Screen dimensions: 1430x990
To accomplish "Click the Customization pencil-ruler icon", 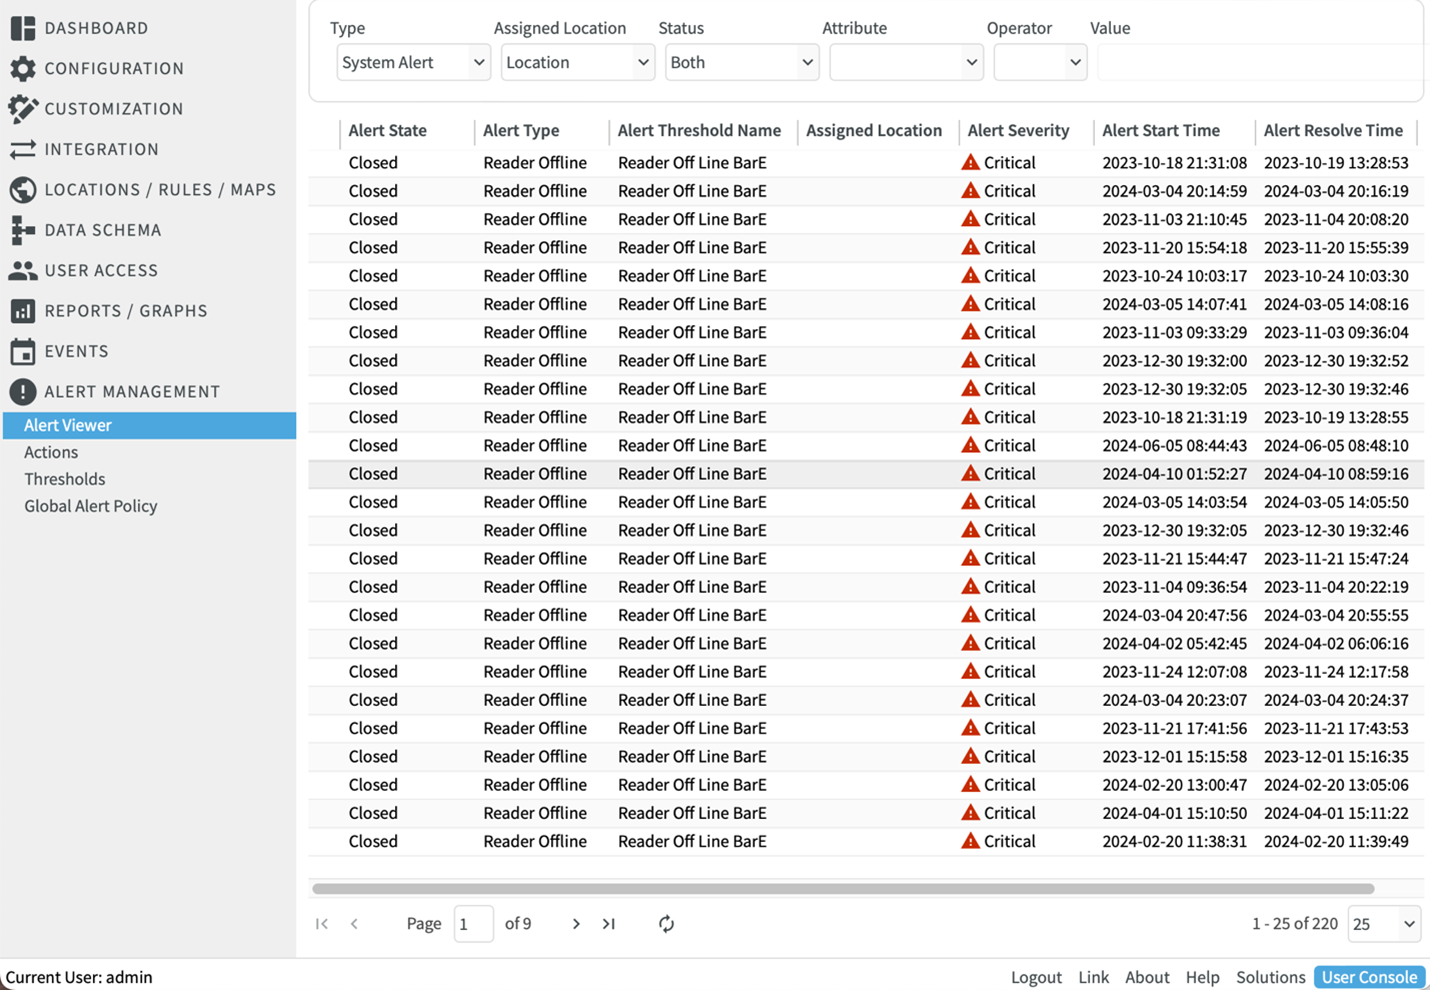I will pyautogui.click(x=23, y=109).
